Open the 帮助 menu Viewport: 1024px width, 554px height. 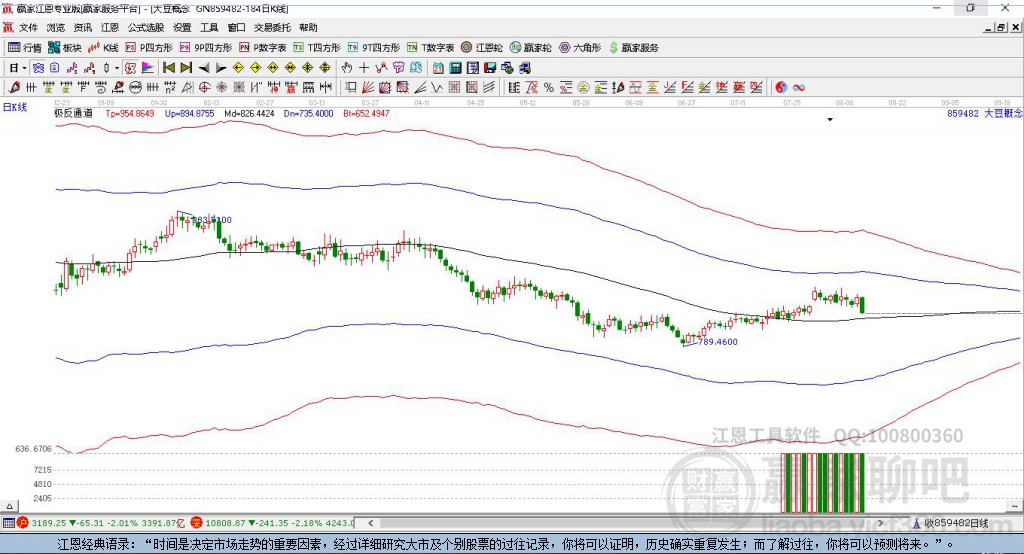pos(308,27)
